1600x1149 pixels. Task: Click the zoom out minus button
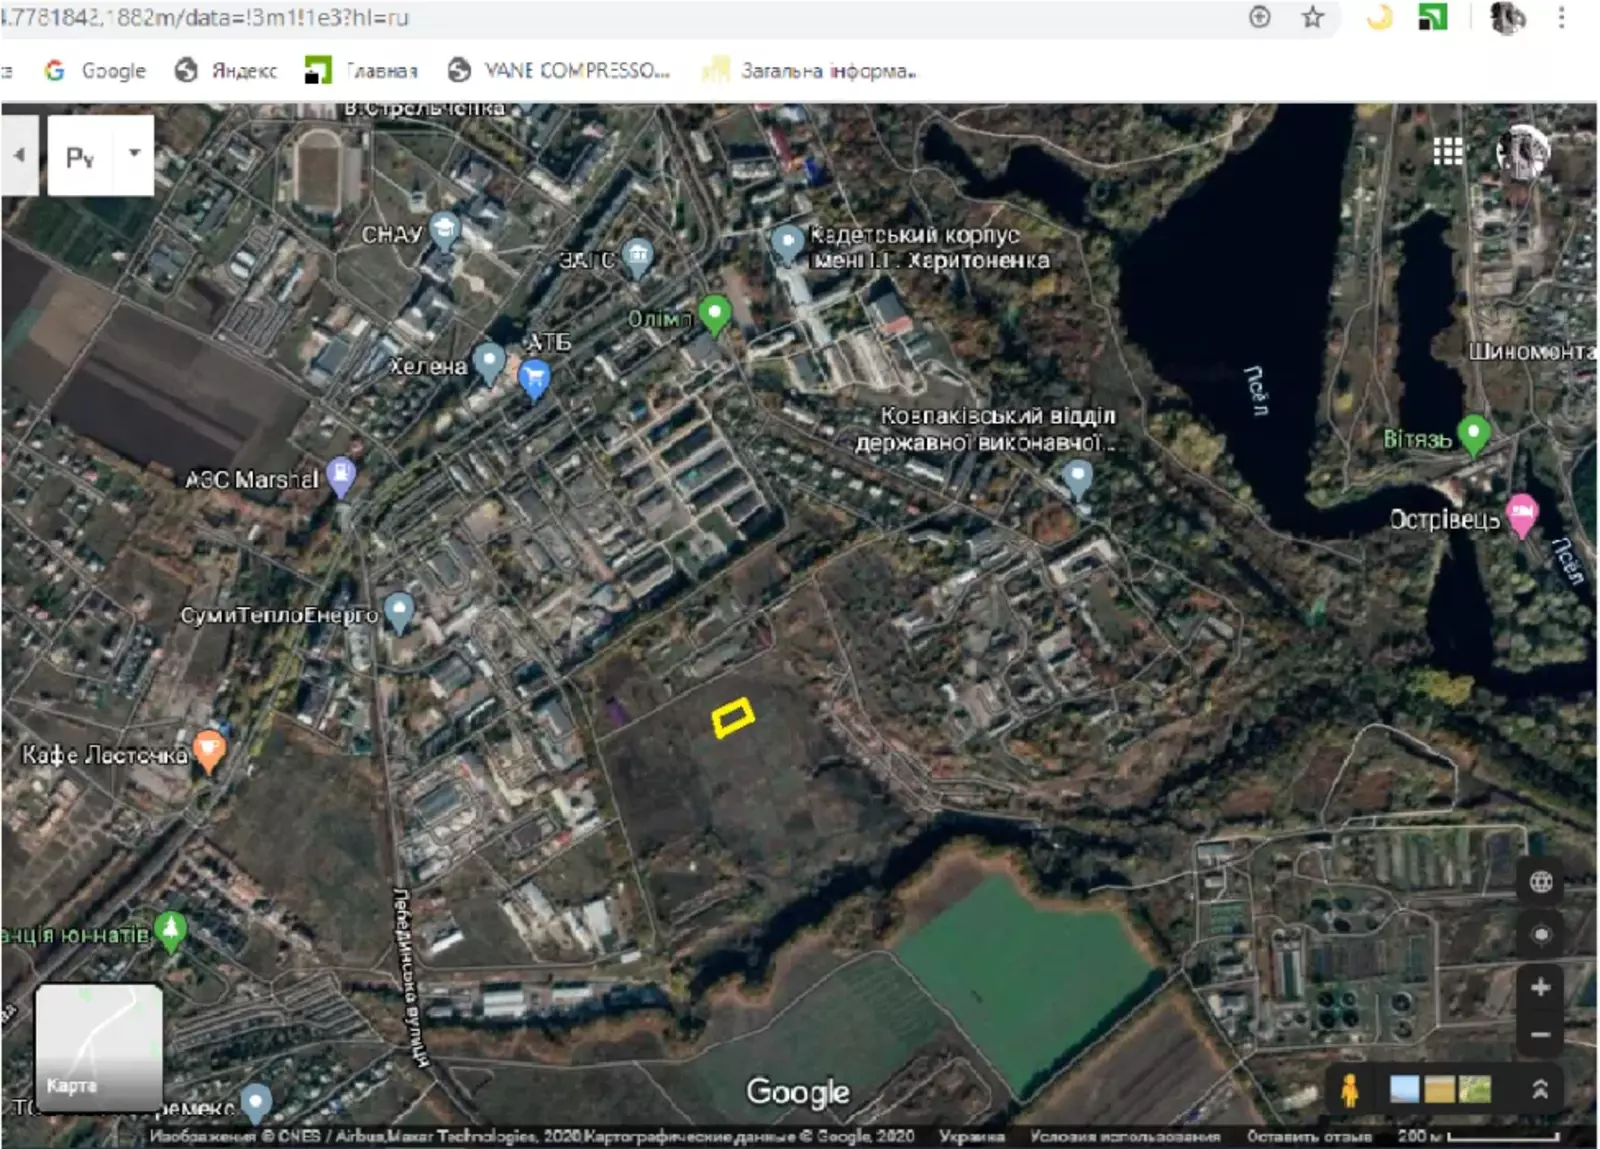1540,1035
